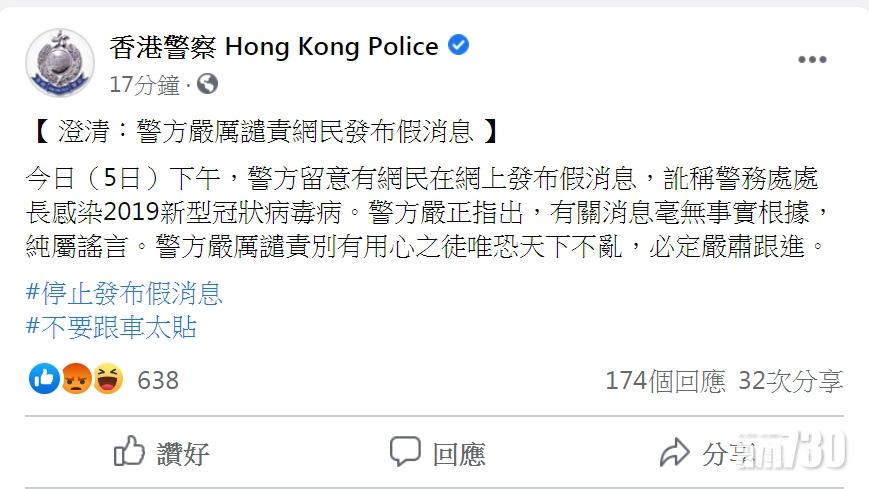View the 638 reactions count
This screenshot has width=869, height=489.
157,380
